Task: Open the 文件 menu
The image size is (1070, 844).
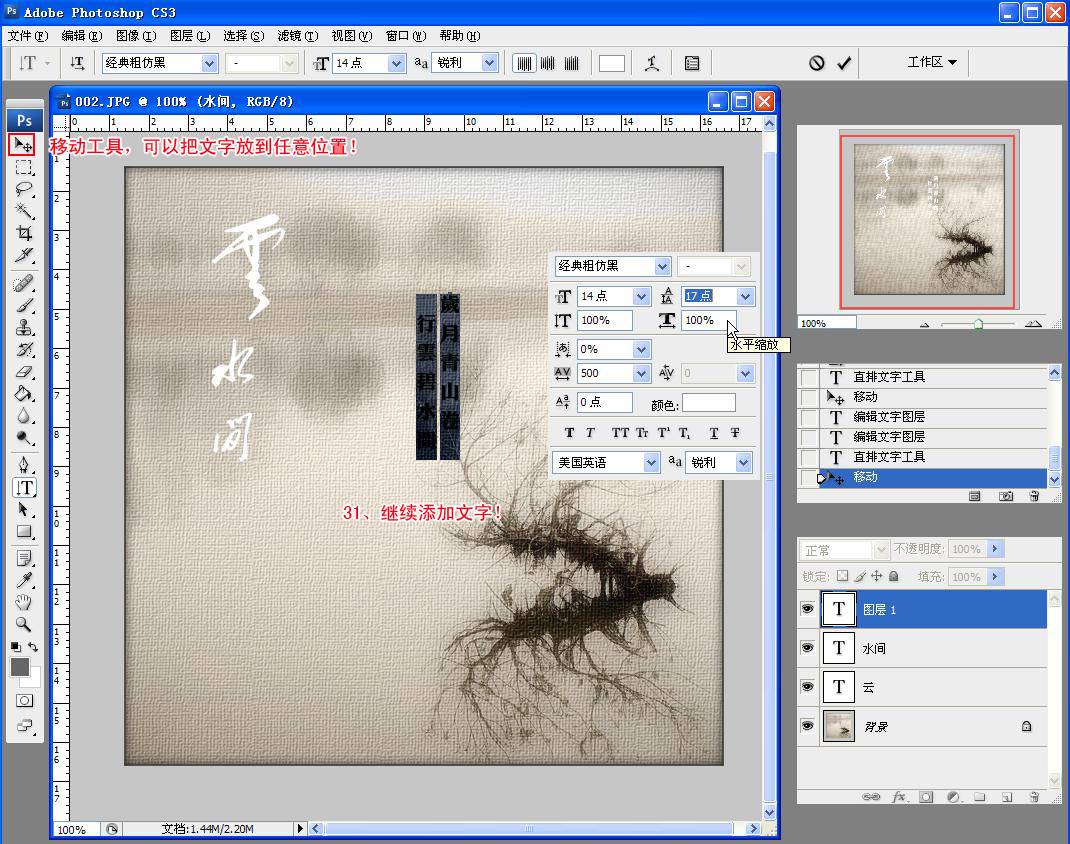Action: tap(28, 35)
